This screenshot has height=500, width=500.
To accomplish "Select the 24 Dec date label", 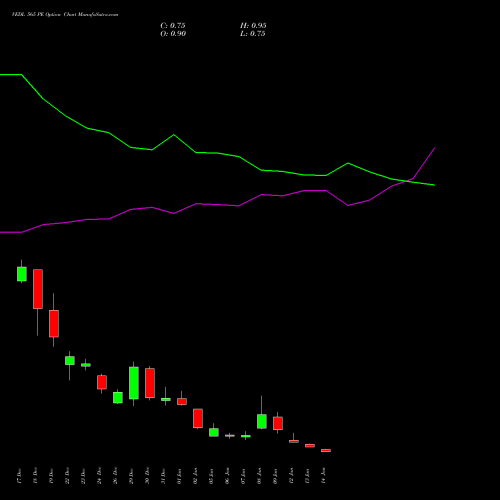I will coord(99,476).
